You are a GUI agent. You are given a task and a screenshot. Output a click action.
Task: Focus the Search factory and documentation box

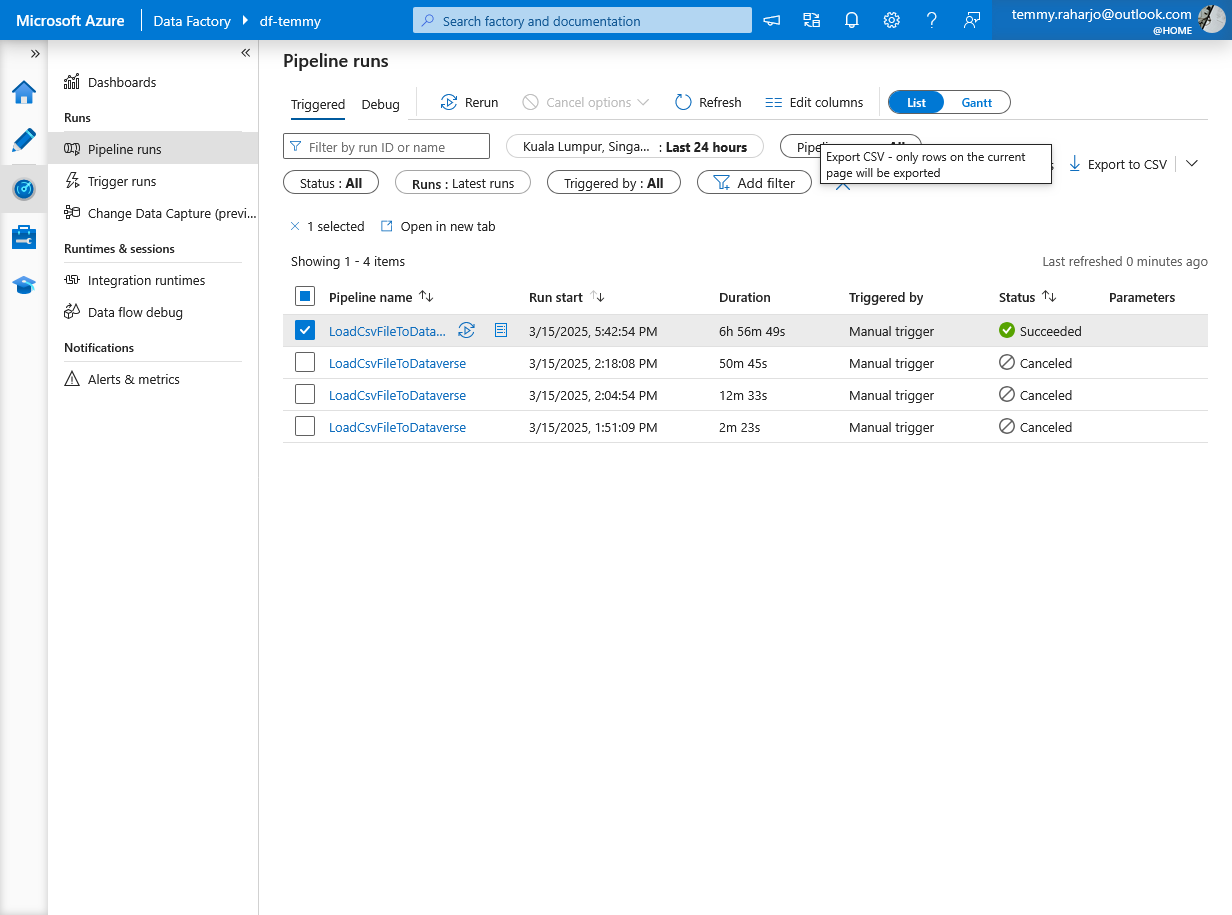pyautogui.click(x=582, y=20)
